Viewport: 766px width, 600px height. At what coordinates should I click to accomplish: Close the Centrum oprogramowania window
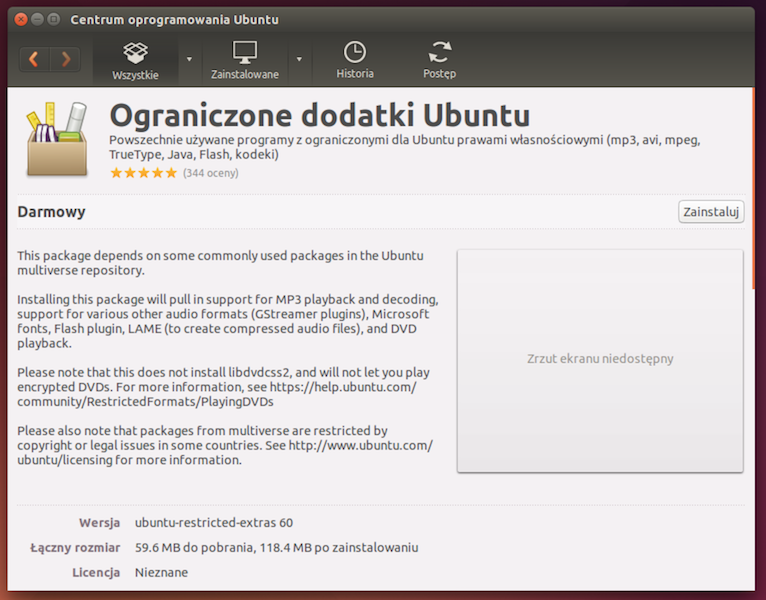21,20
